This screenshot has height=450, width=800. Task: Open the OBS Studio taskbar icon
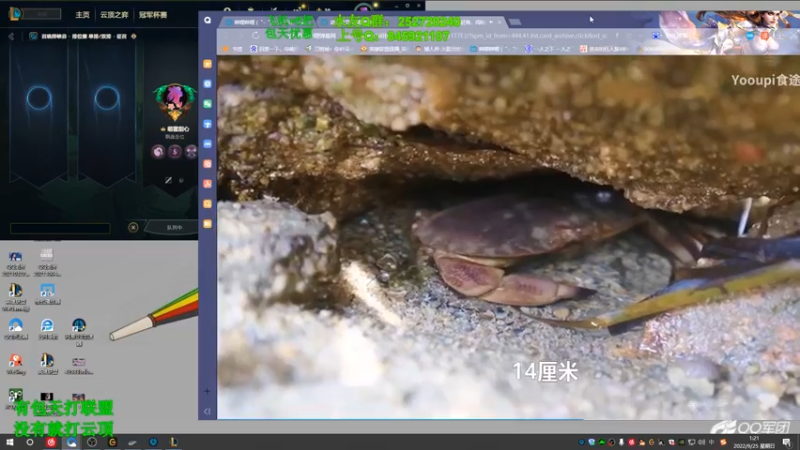92,442
